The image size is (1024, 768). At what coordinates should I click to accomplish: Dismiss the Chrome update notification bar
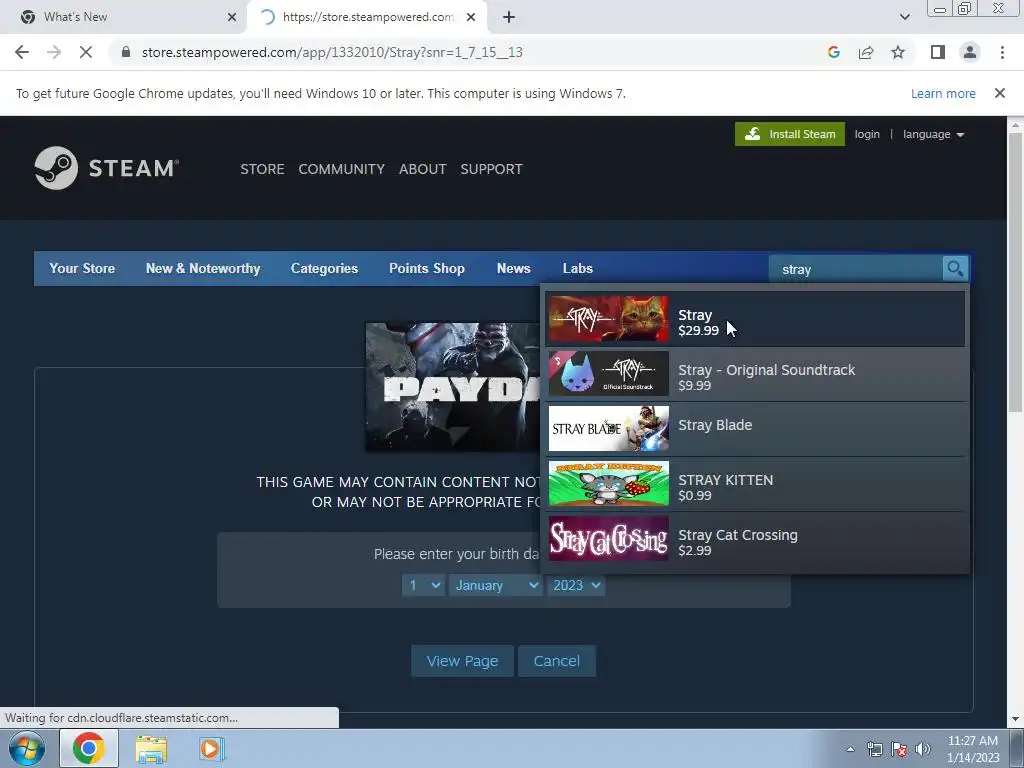[x=999, y=93]
